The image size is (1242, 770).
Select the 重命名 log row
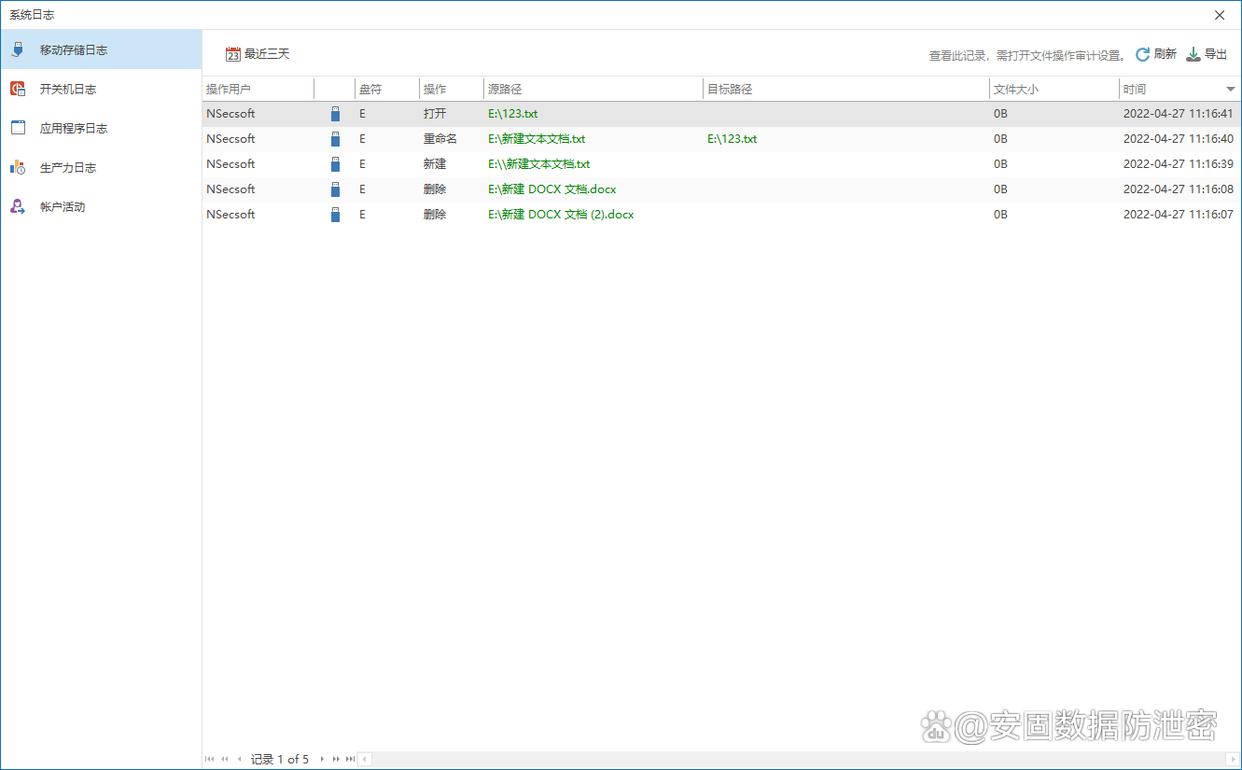tap(440, 139)
